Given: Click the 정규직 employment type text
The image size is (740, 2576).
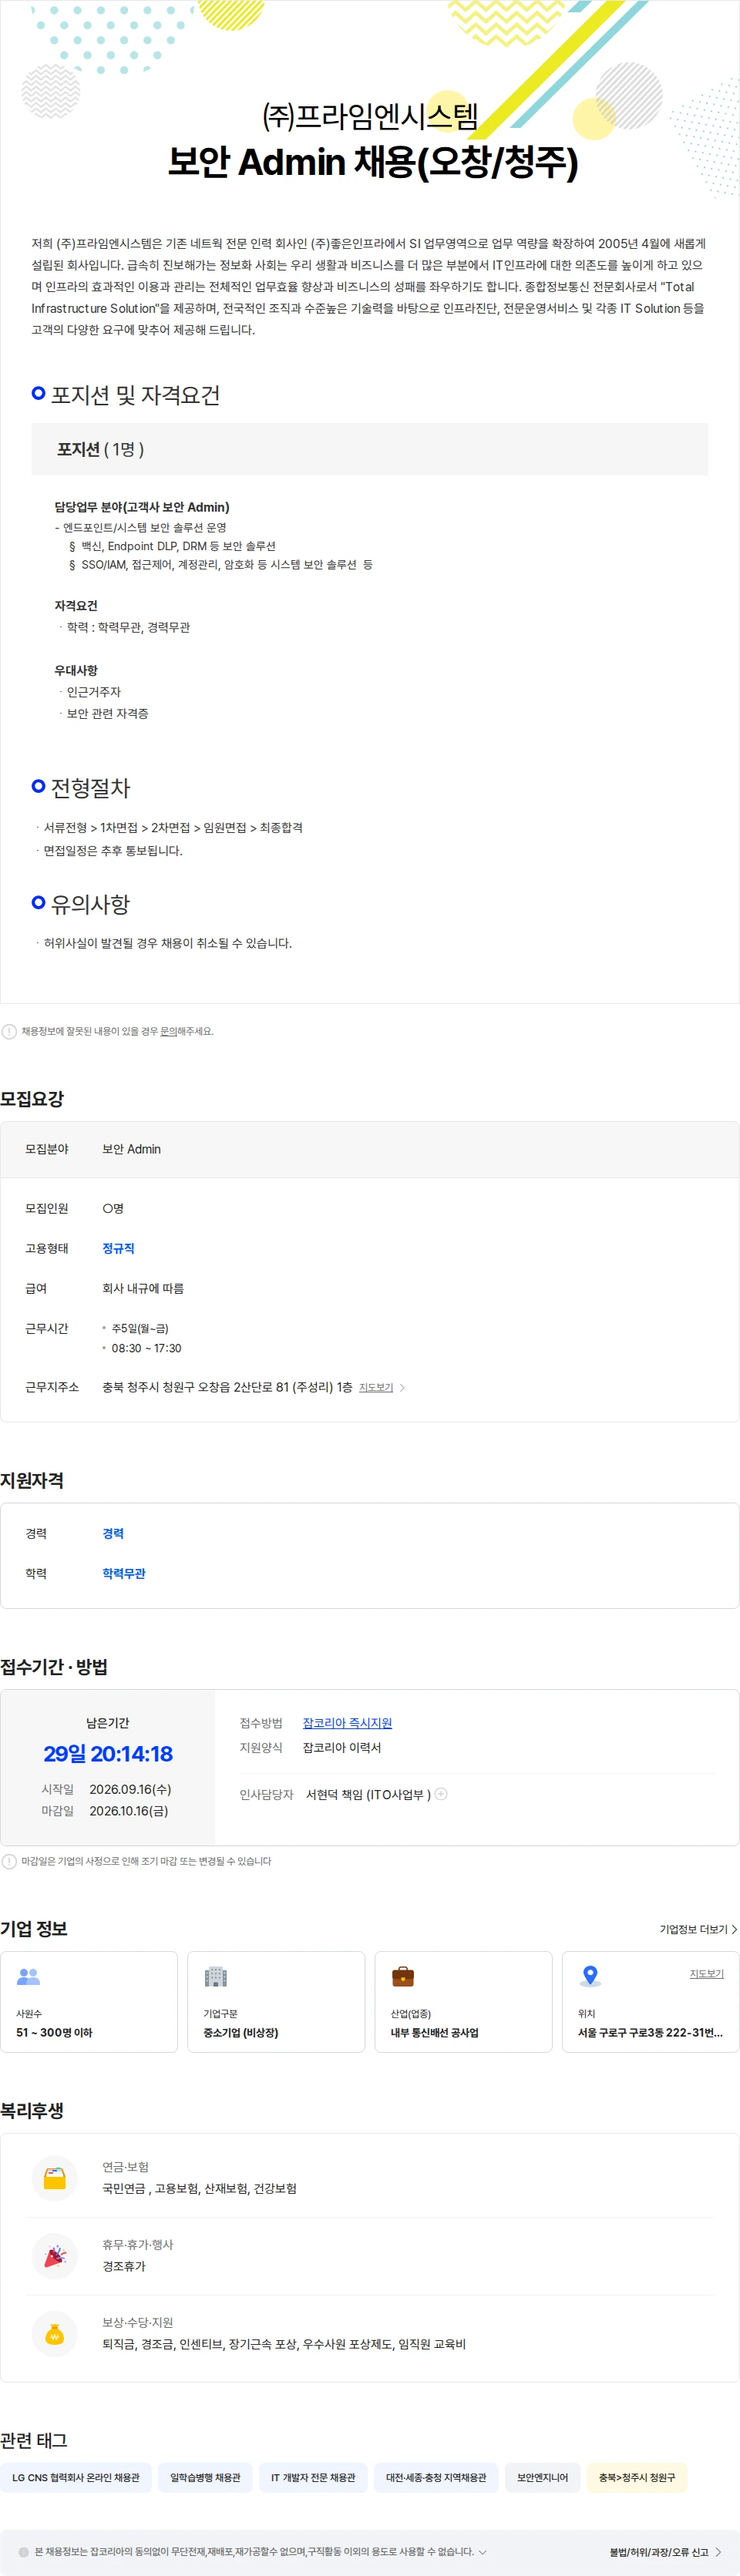Looking at the screenshot, I should 118,1248.
